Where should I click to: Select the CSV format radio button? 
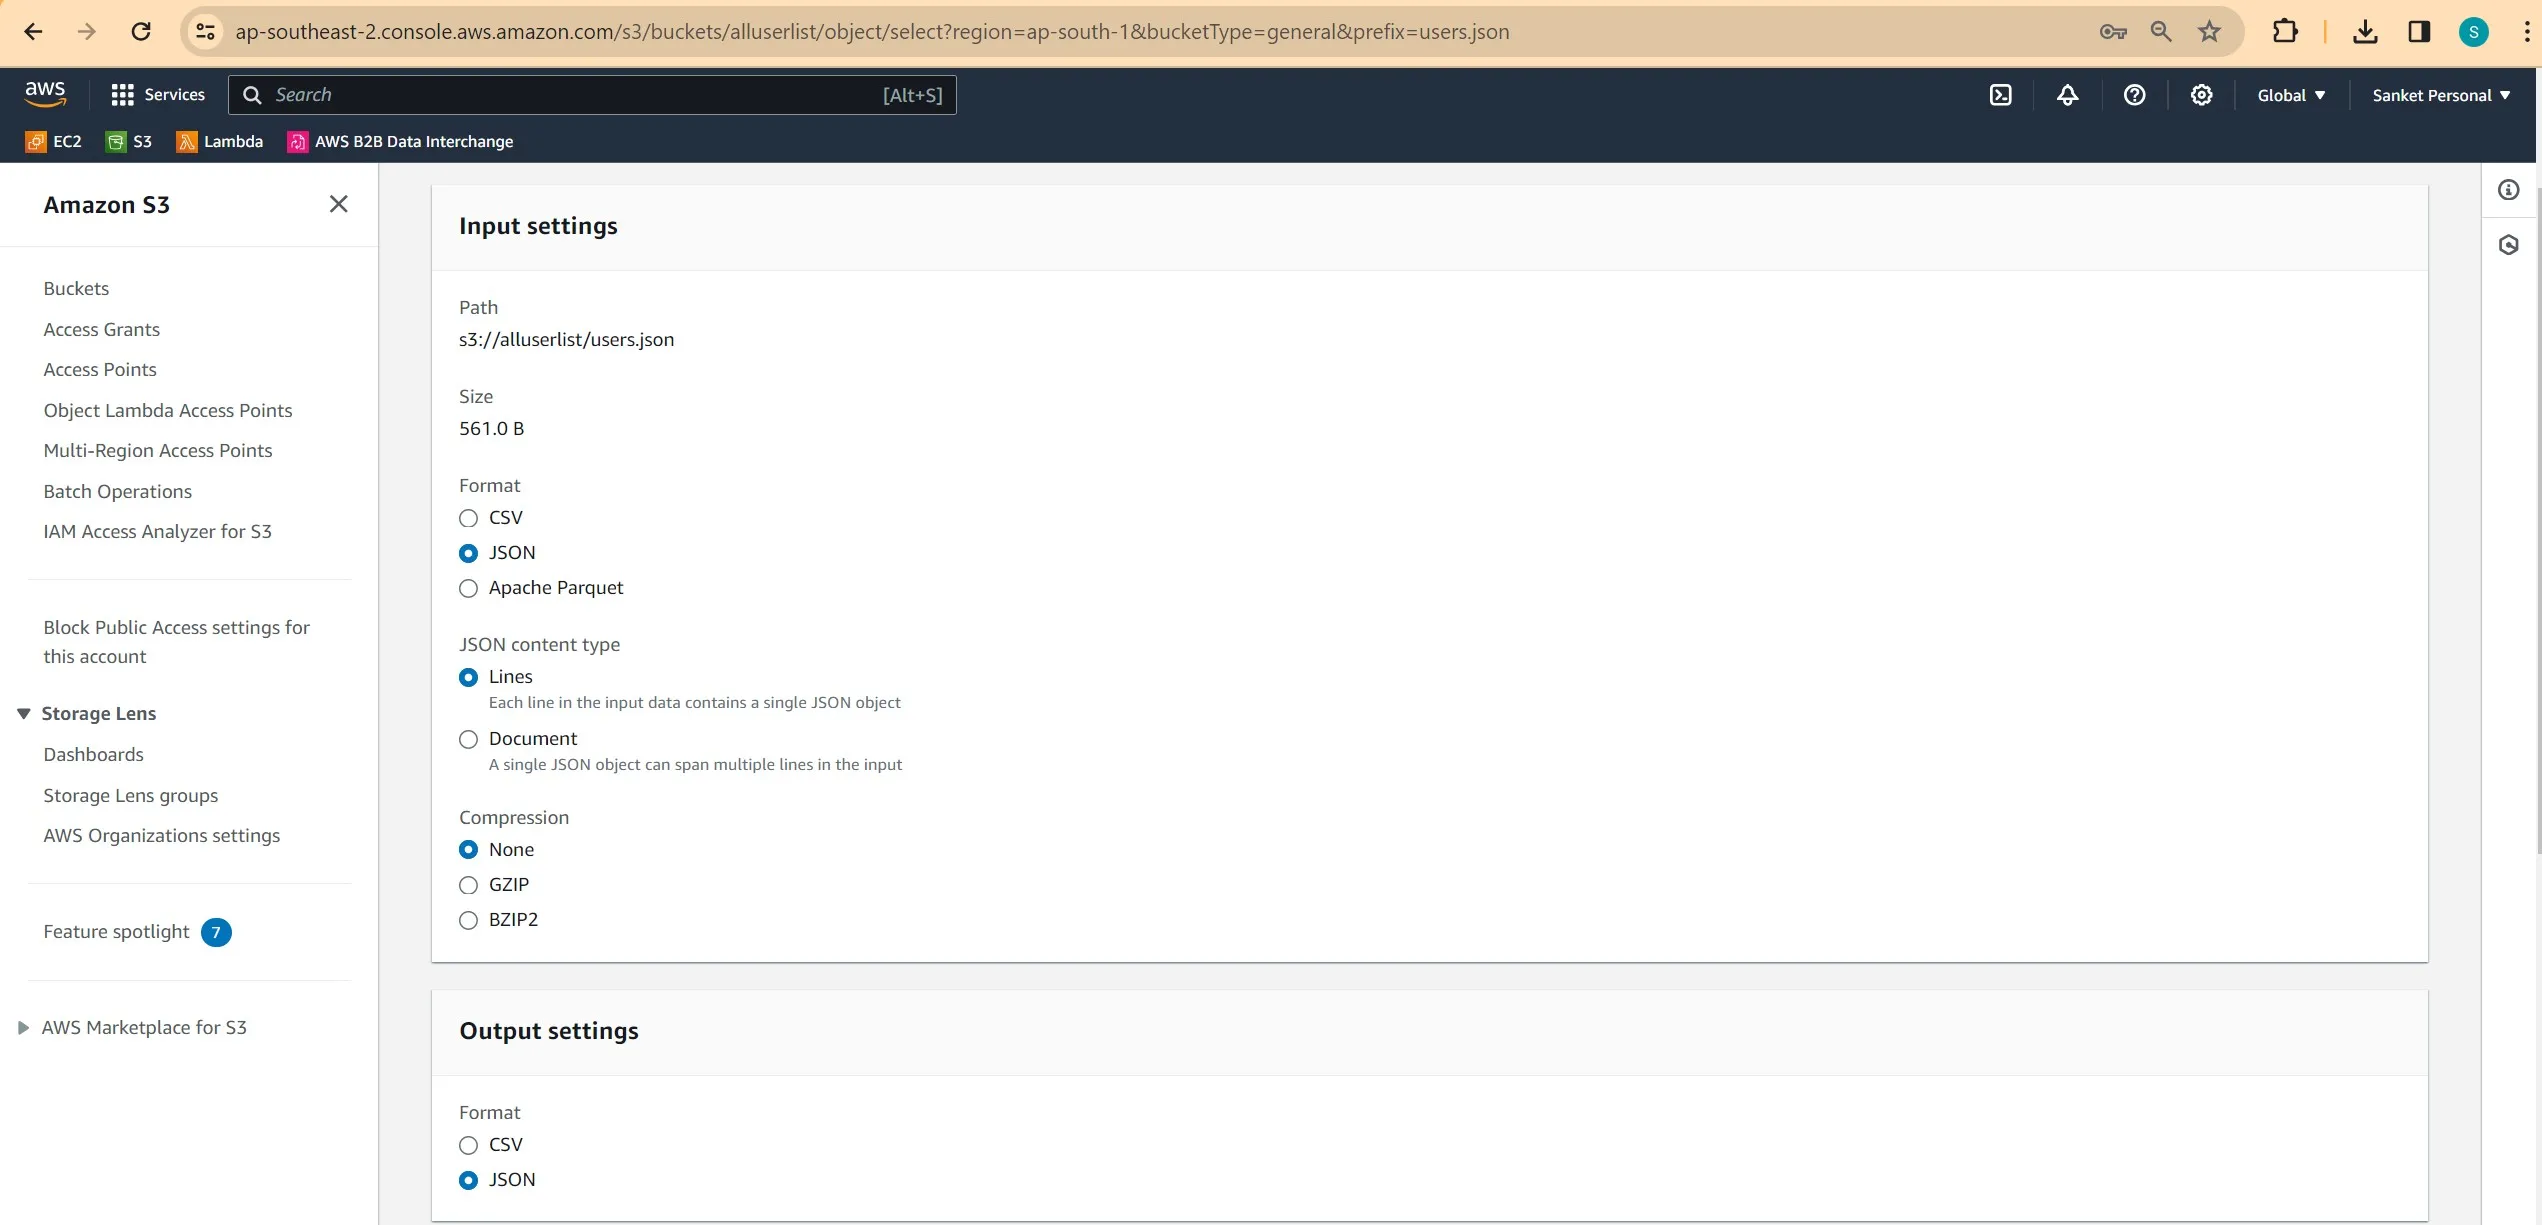click(469, 517)
